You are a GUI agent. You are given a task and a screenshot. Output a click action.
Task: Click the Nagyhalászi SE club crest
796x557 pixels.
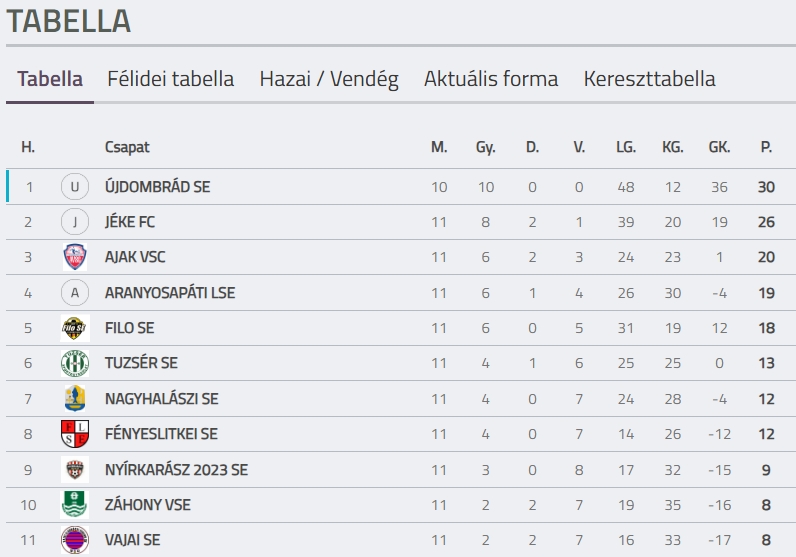pos(75,399)
